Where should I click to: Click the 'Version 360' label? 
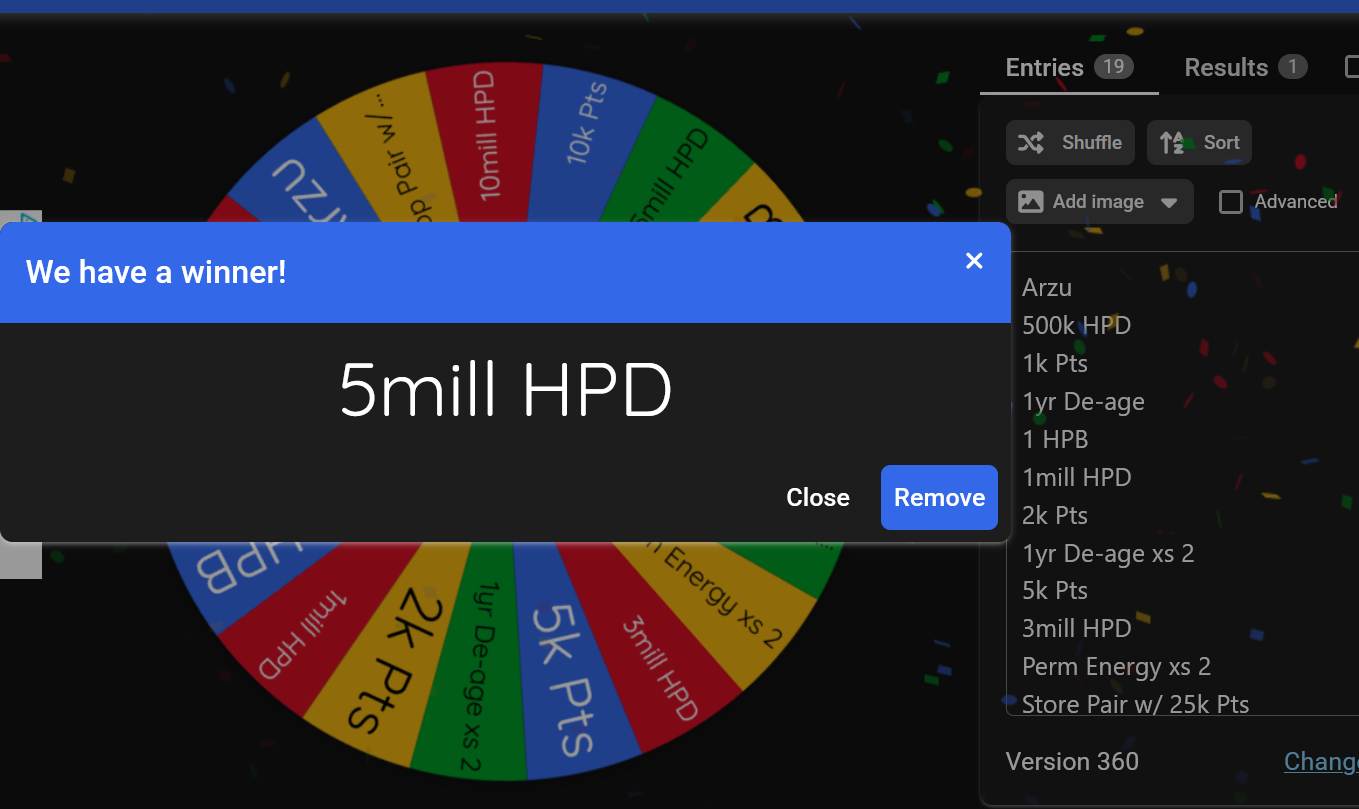1072,761
